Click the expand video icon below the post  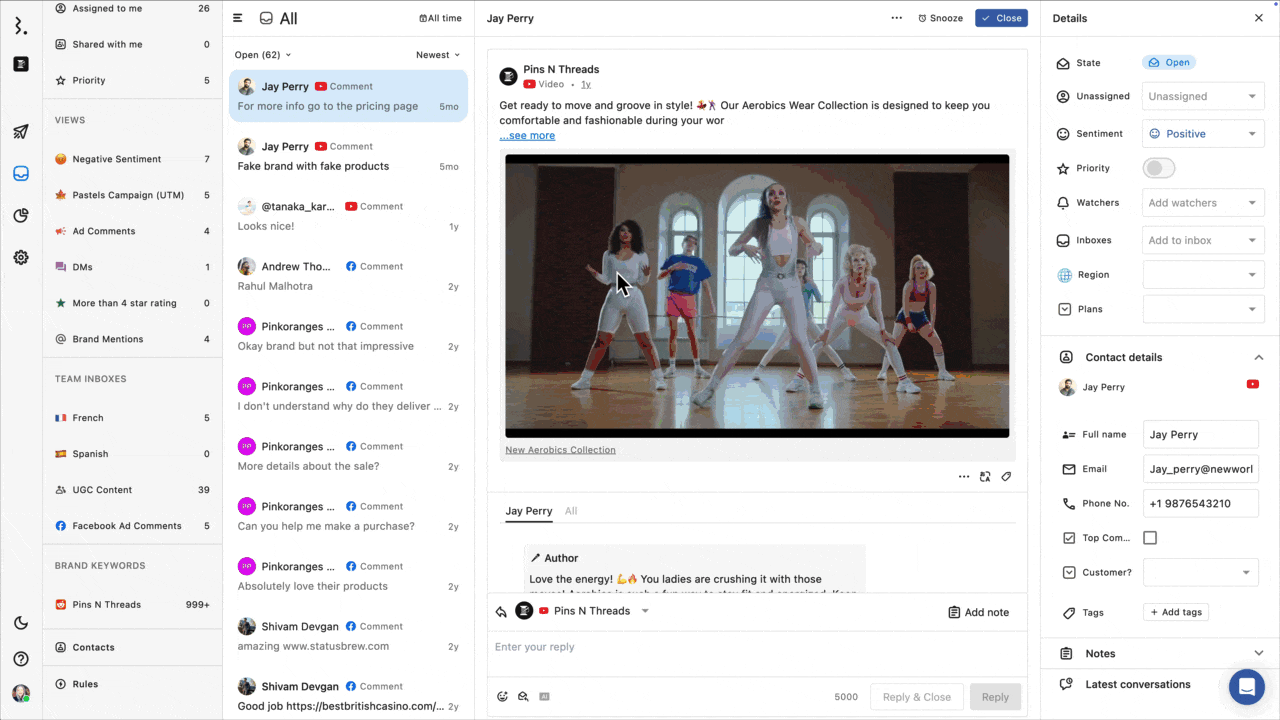click(x=985, y=476)
